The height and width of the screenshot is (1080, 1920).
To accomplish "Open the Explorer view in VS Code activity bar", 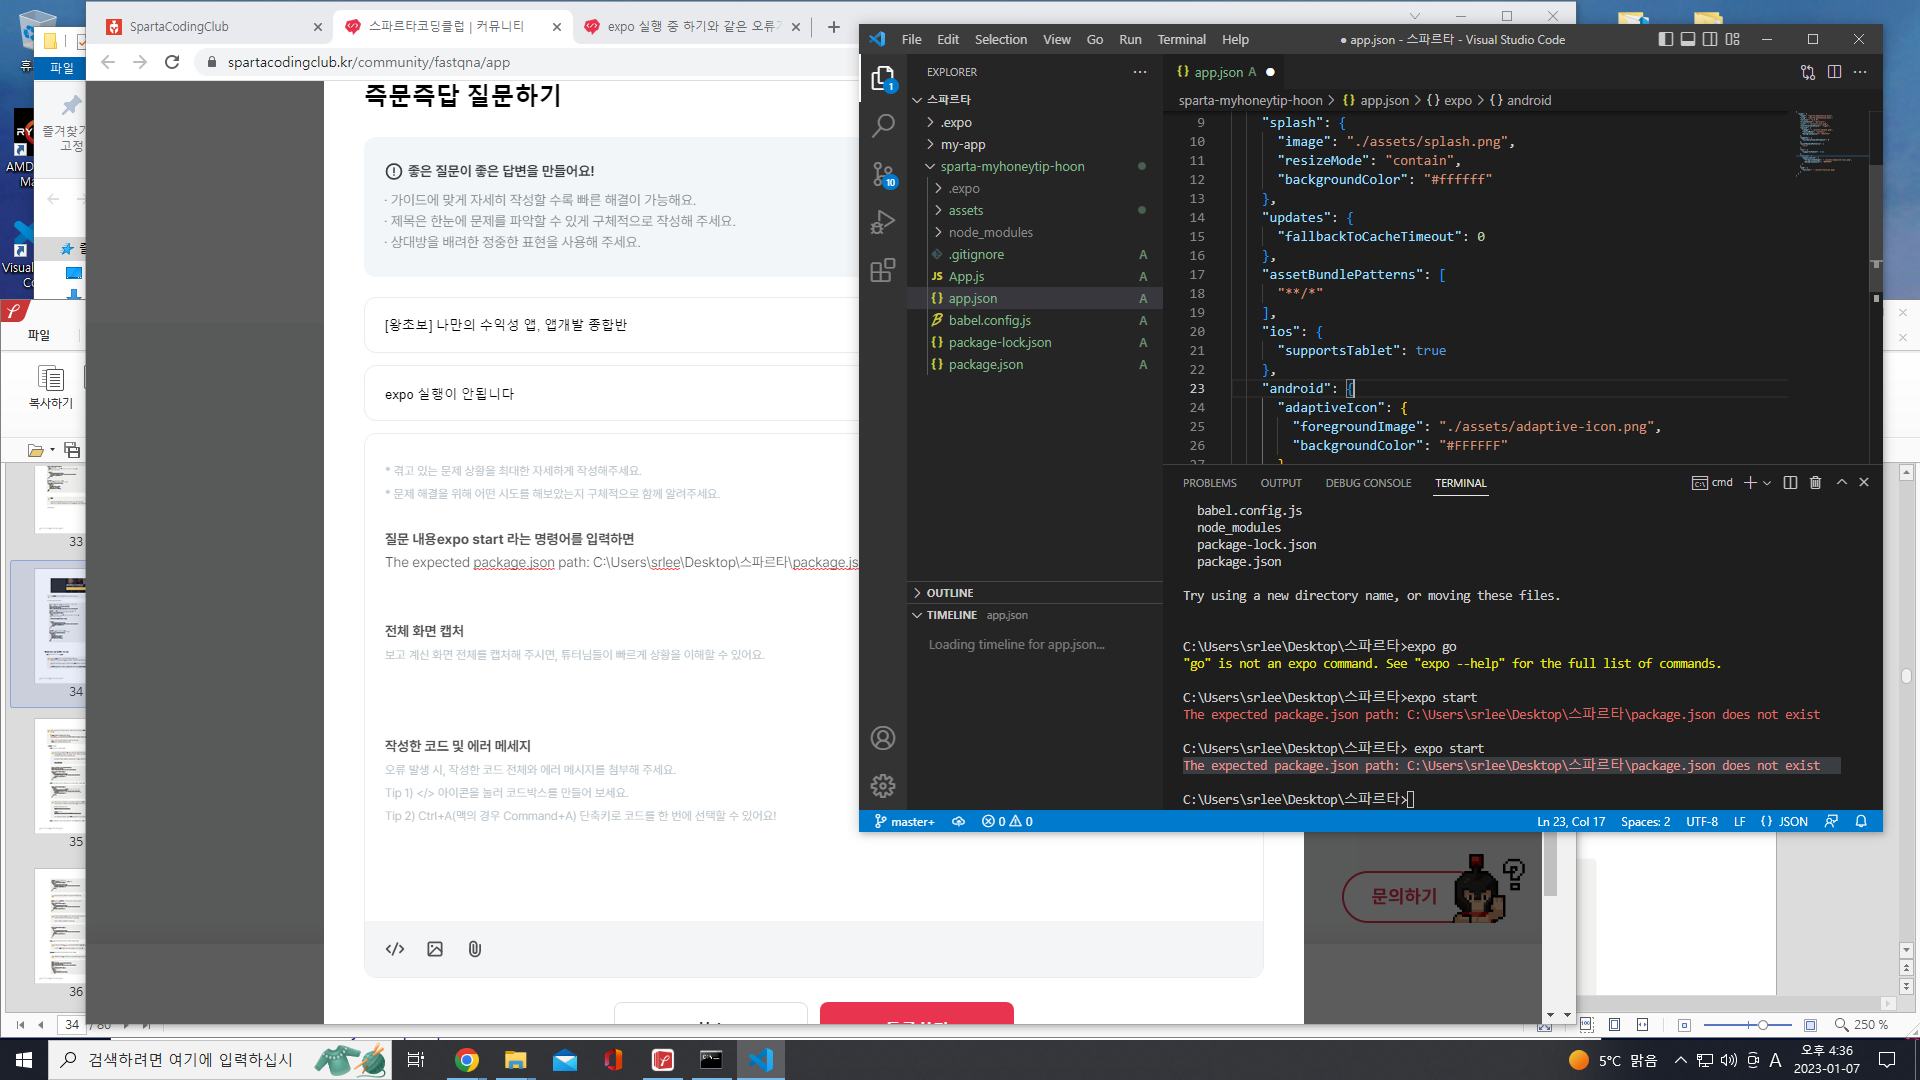I will (883, 78).
